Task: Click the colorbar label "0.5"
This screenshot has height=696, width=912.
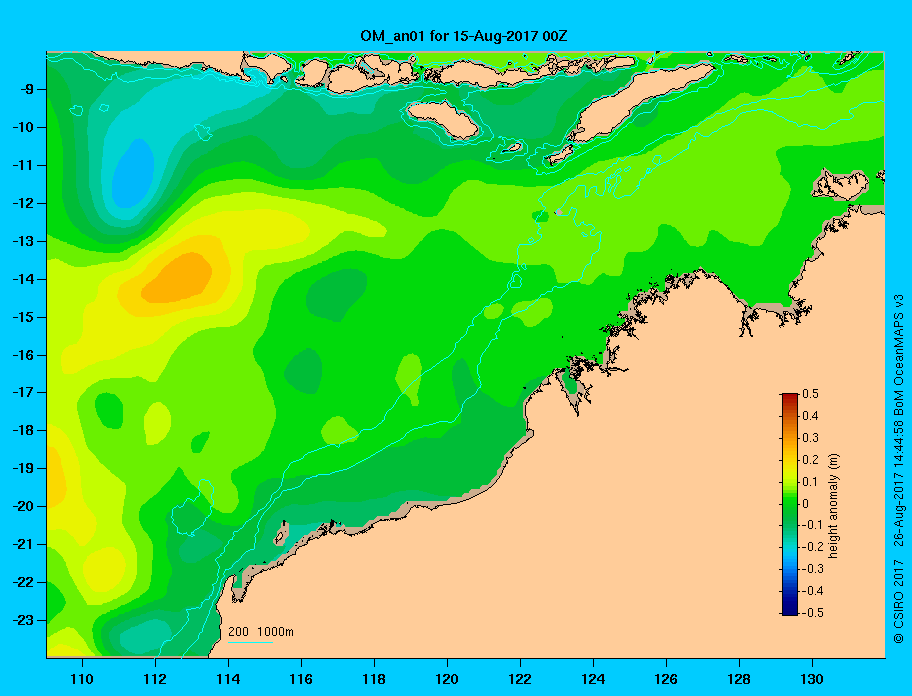Action: (x=810, y=394)
